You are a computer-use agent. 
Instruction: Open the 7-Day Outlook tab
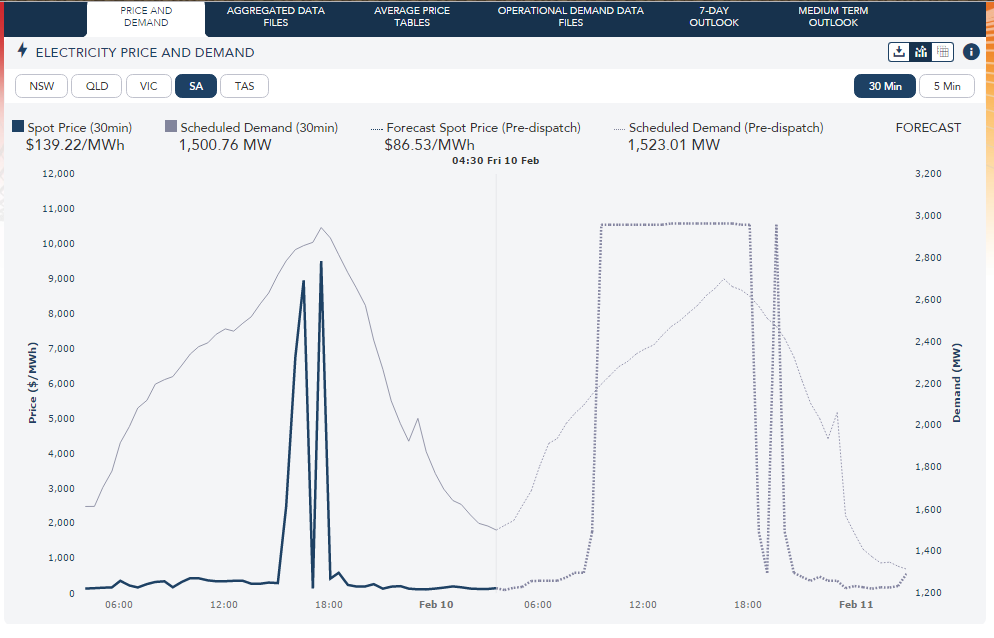714,17
